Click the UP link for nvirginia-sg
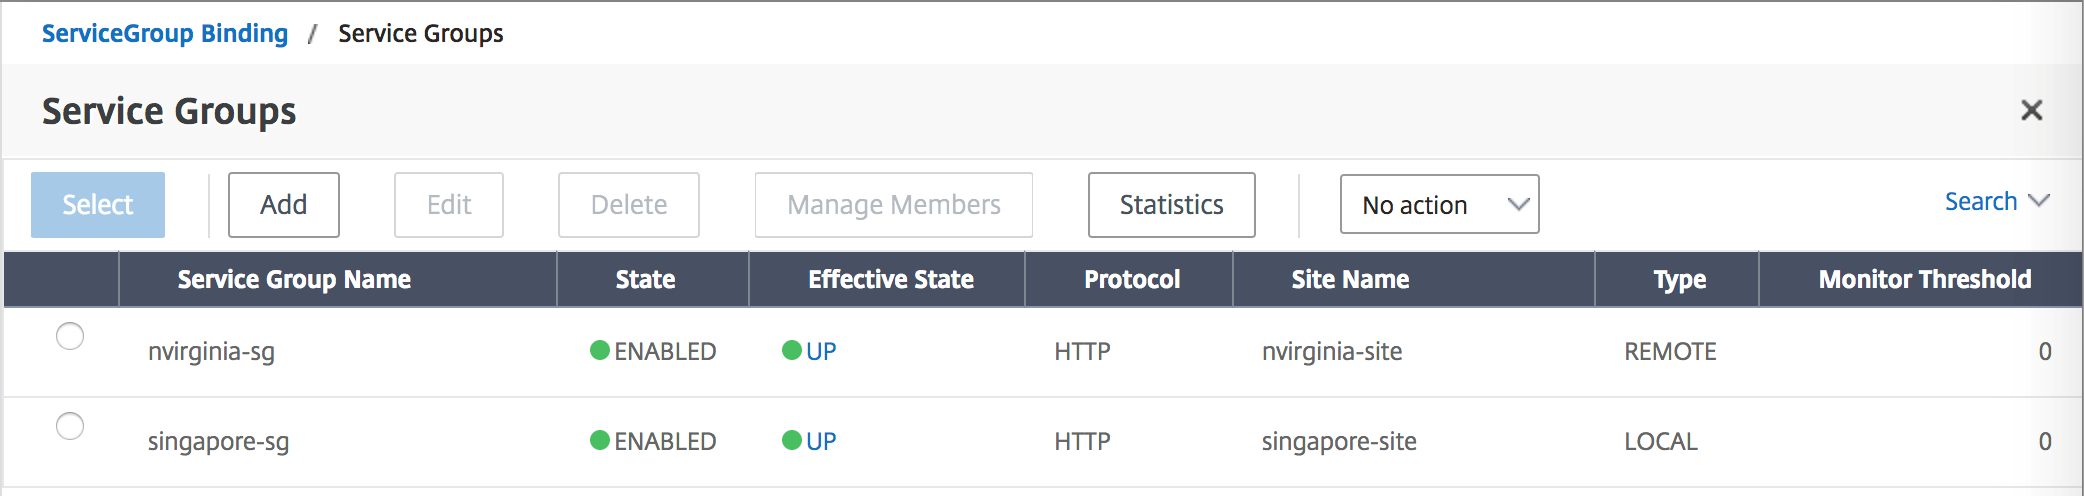 [821, 351]
